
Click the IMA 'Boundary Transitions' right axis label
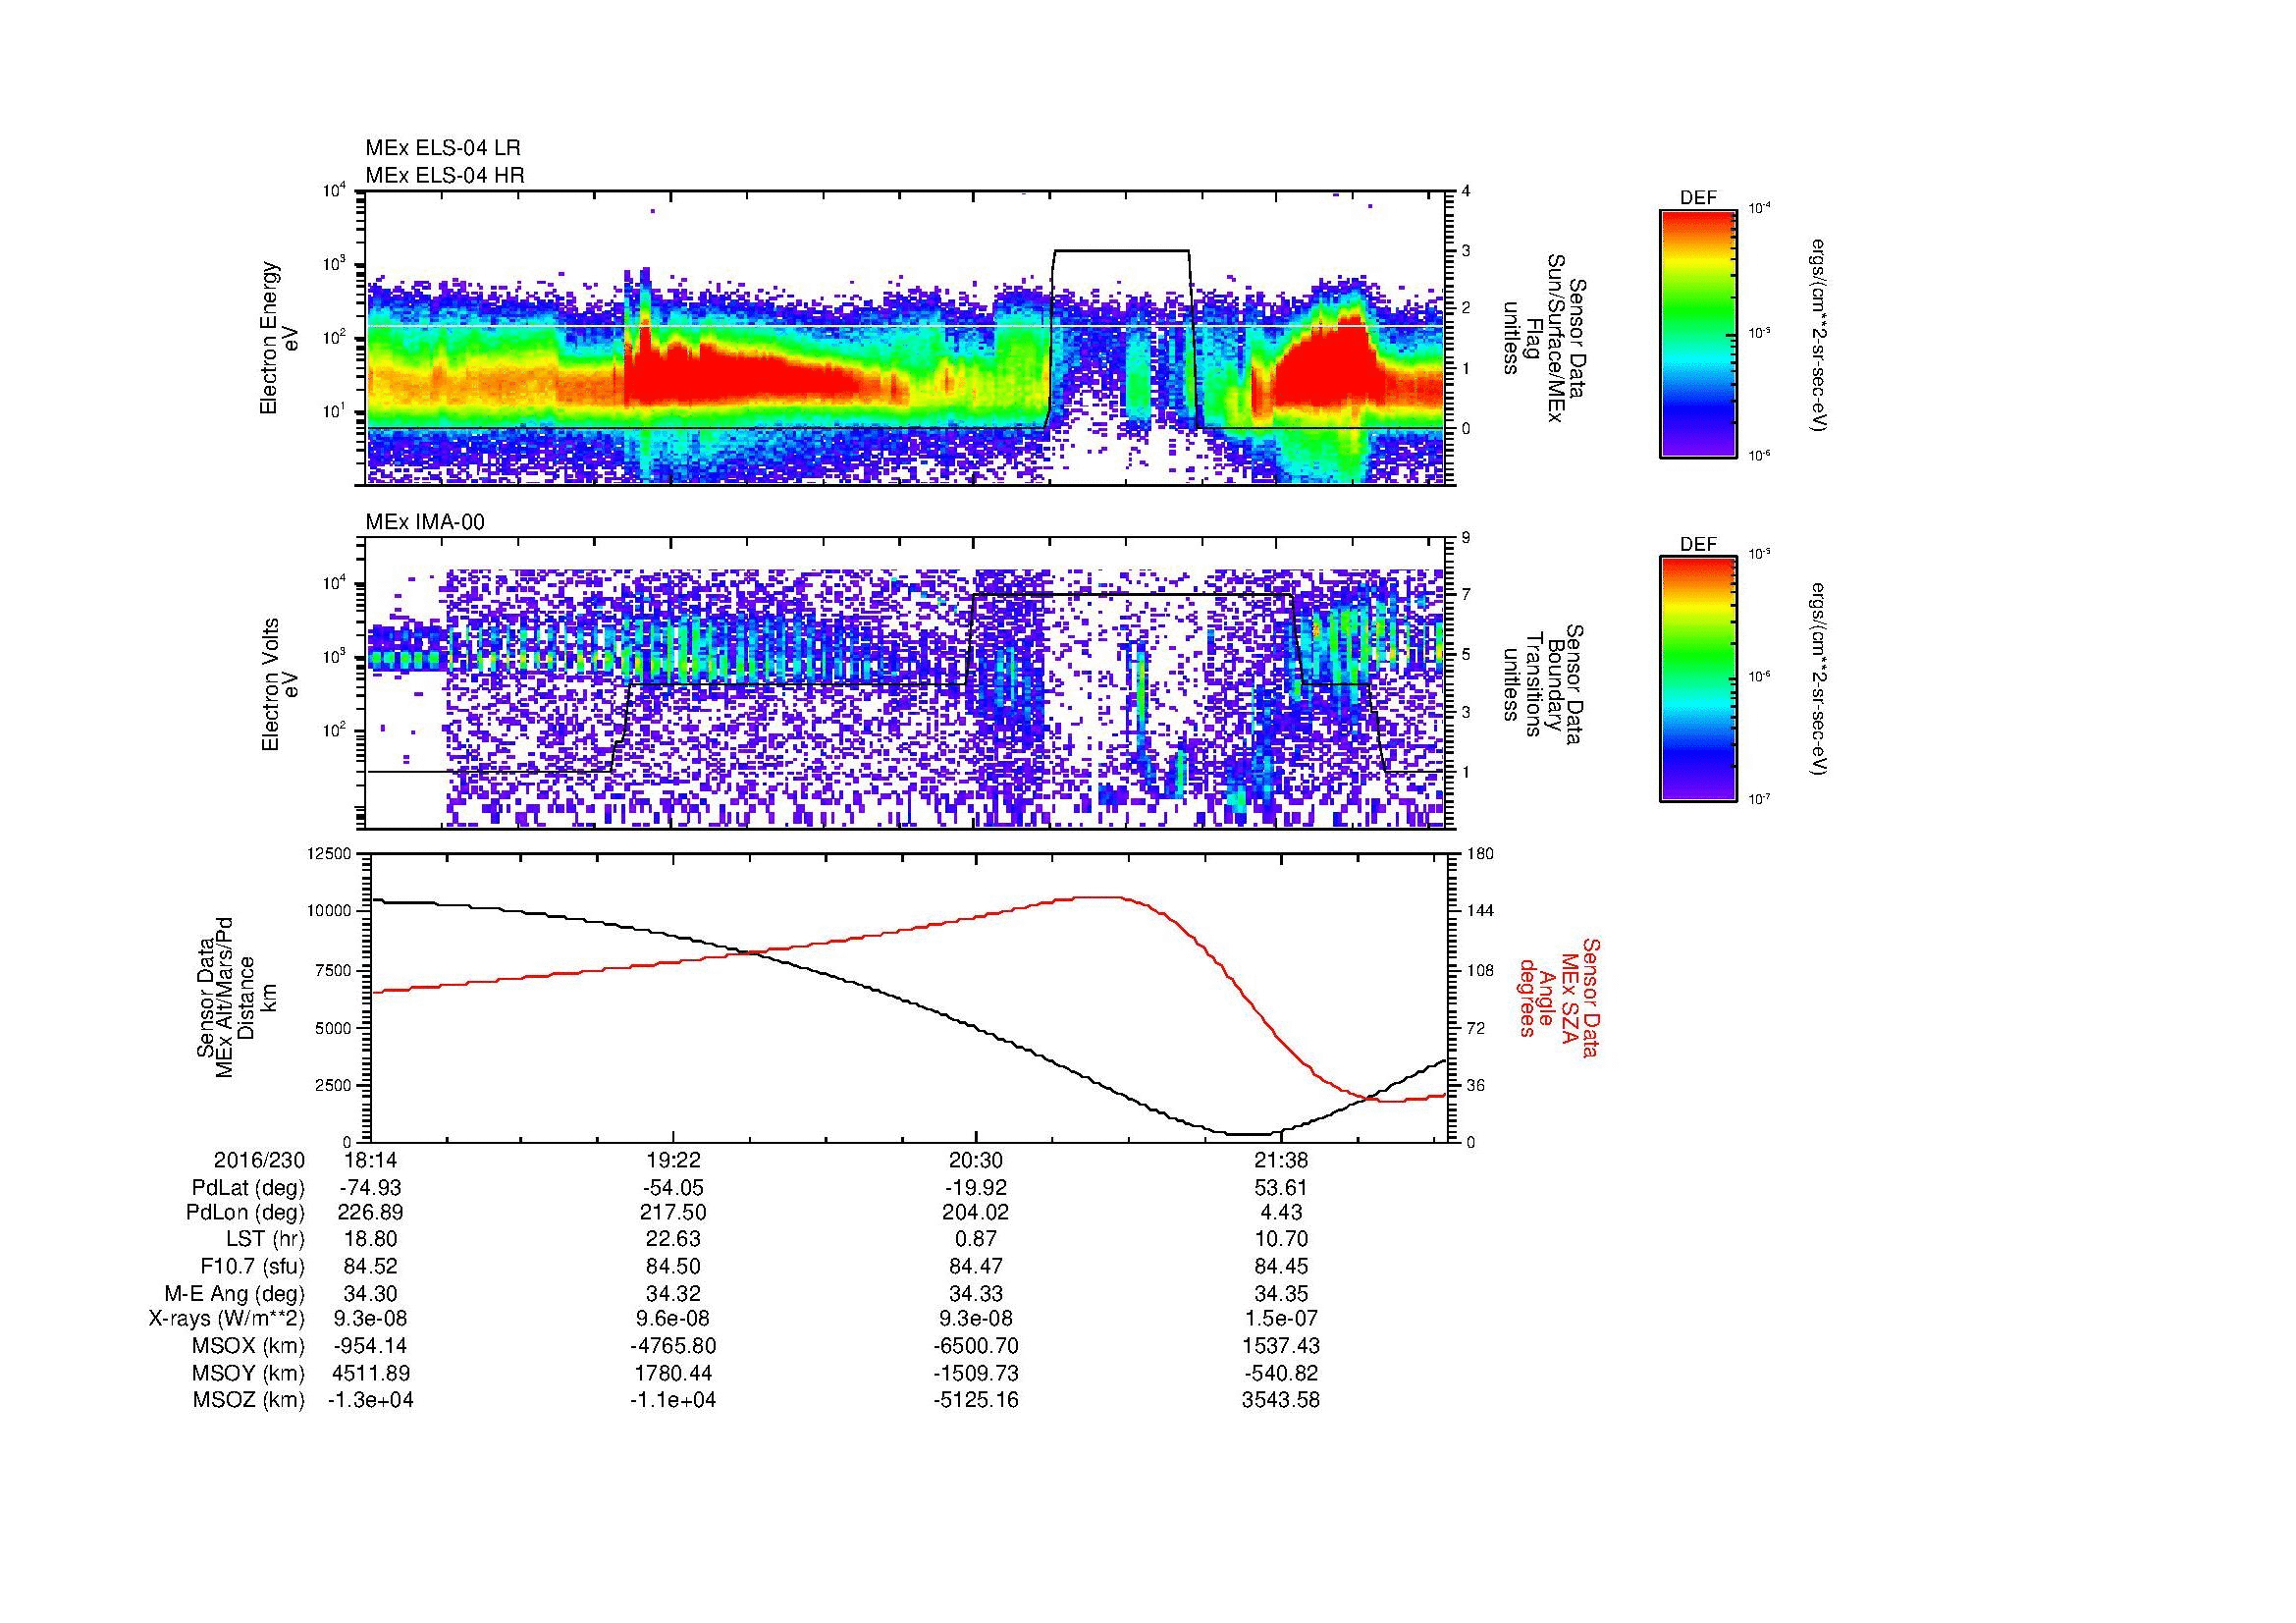tap(1545, 685)
